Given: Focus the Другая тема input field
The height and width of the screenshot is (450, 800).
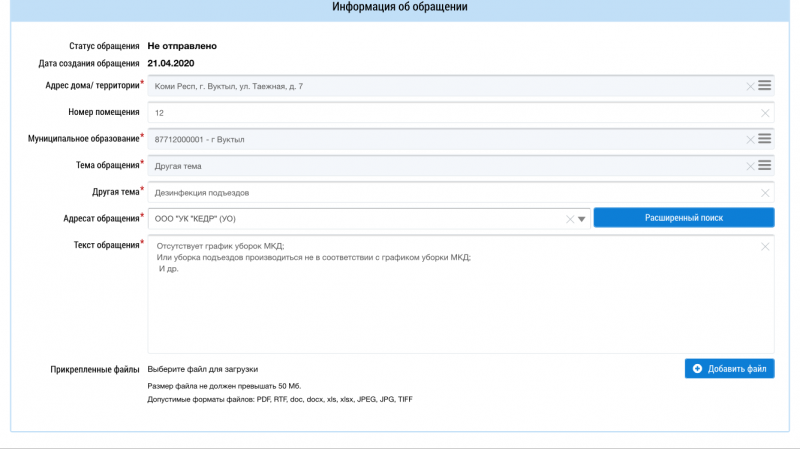Looking at the screenshot, I should pyautogui.click(x=461, y=193).
